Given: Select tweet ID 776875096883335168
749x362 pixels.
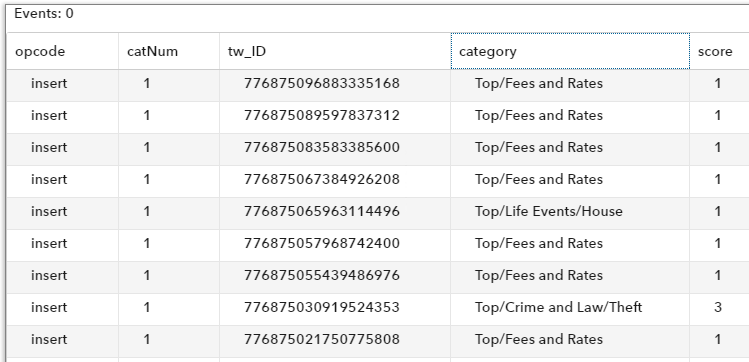Looking at the screenshot, I should click(321, 84).
